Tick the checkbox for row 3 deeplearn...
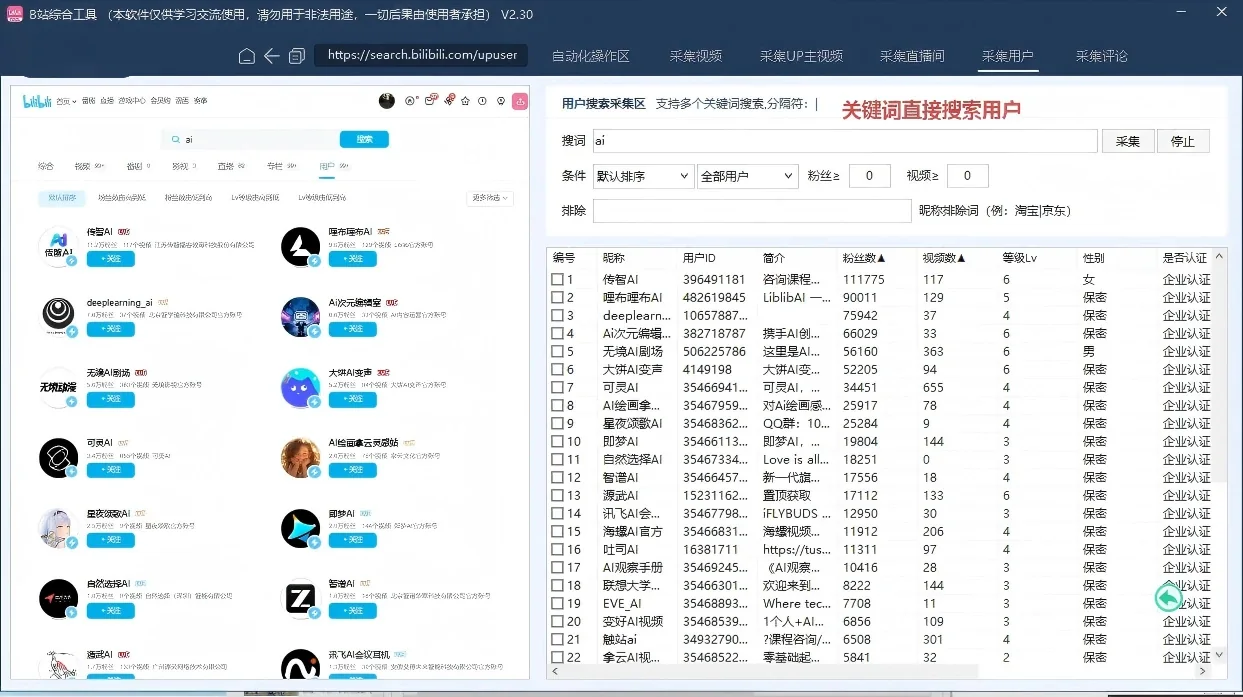The height and width of the screenshot is (697, 1243). [557, 316]
